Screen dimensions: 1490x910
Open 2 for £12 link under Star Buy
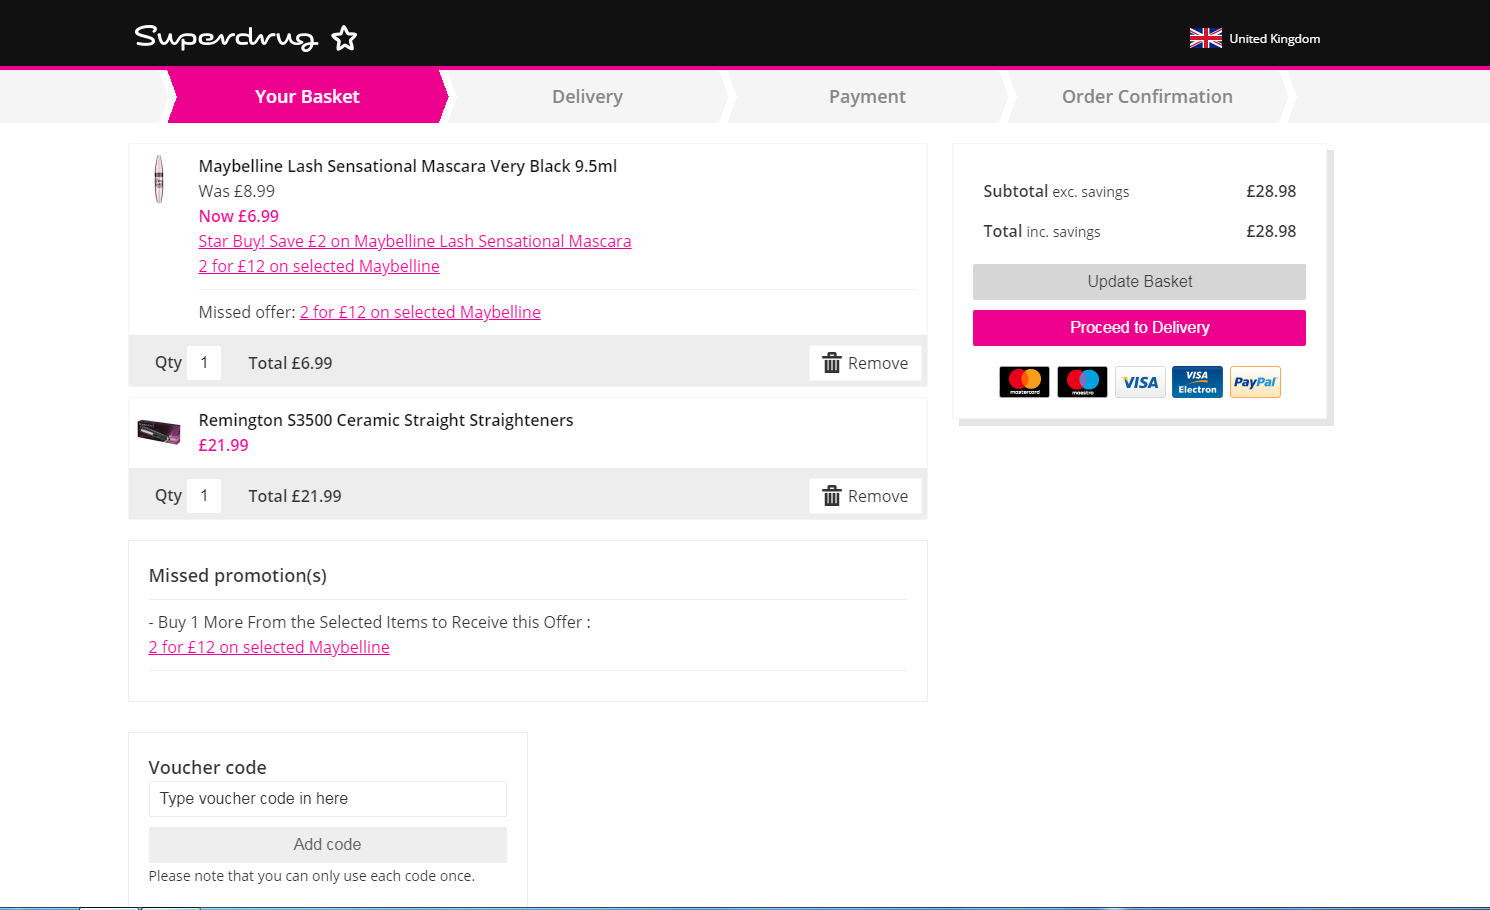pyautogui.click(x=319, y=266)
